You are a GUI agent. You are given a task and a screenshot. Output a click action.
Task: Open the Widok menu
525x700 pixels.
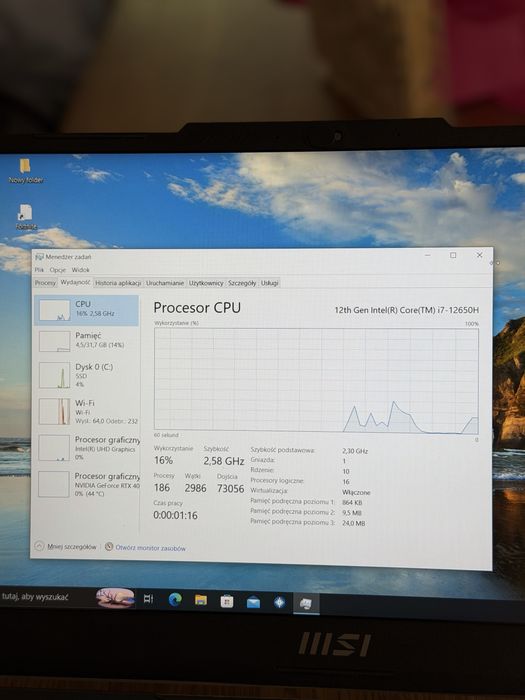coord(80,270)
